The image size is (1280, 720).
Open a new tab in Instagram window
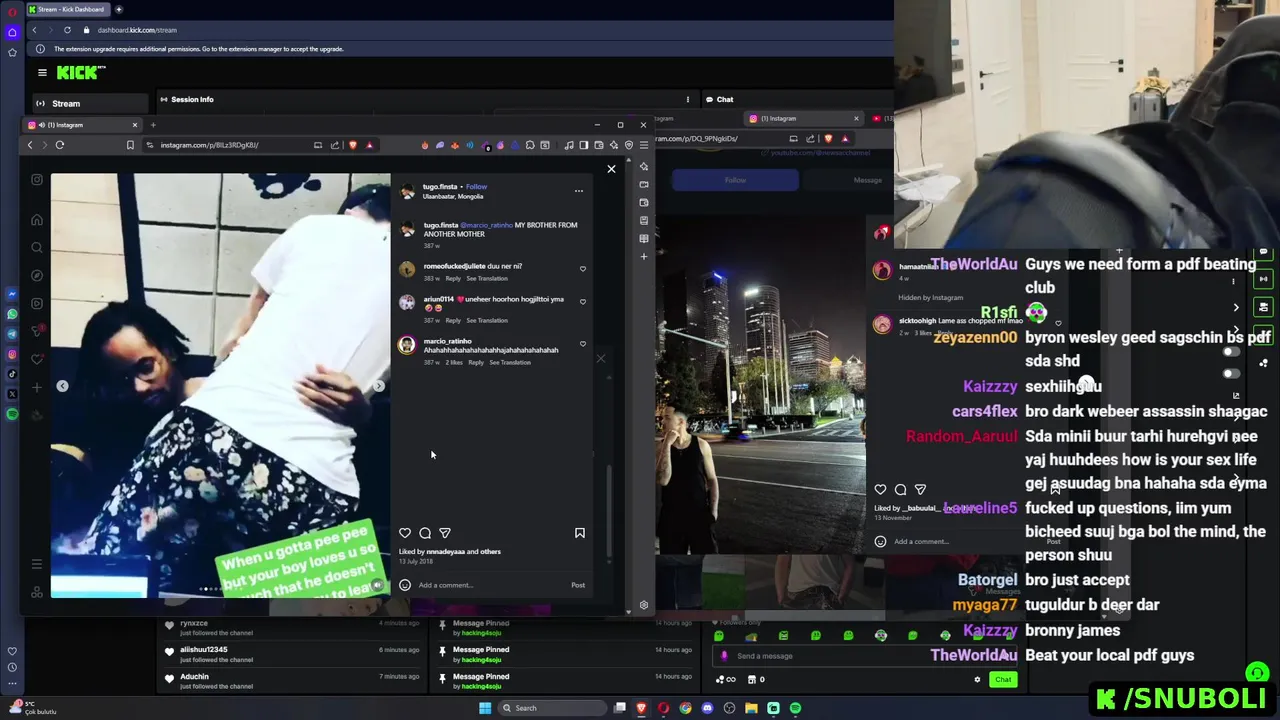click(x=153, y=125)
